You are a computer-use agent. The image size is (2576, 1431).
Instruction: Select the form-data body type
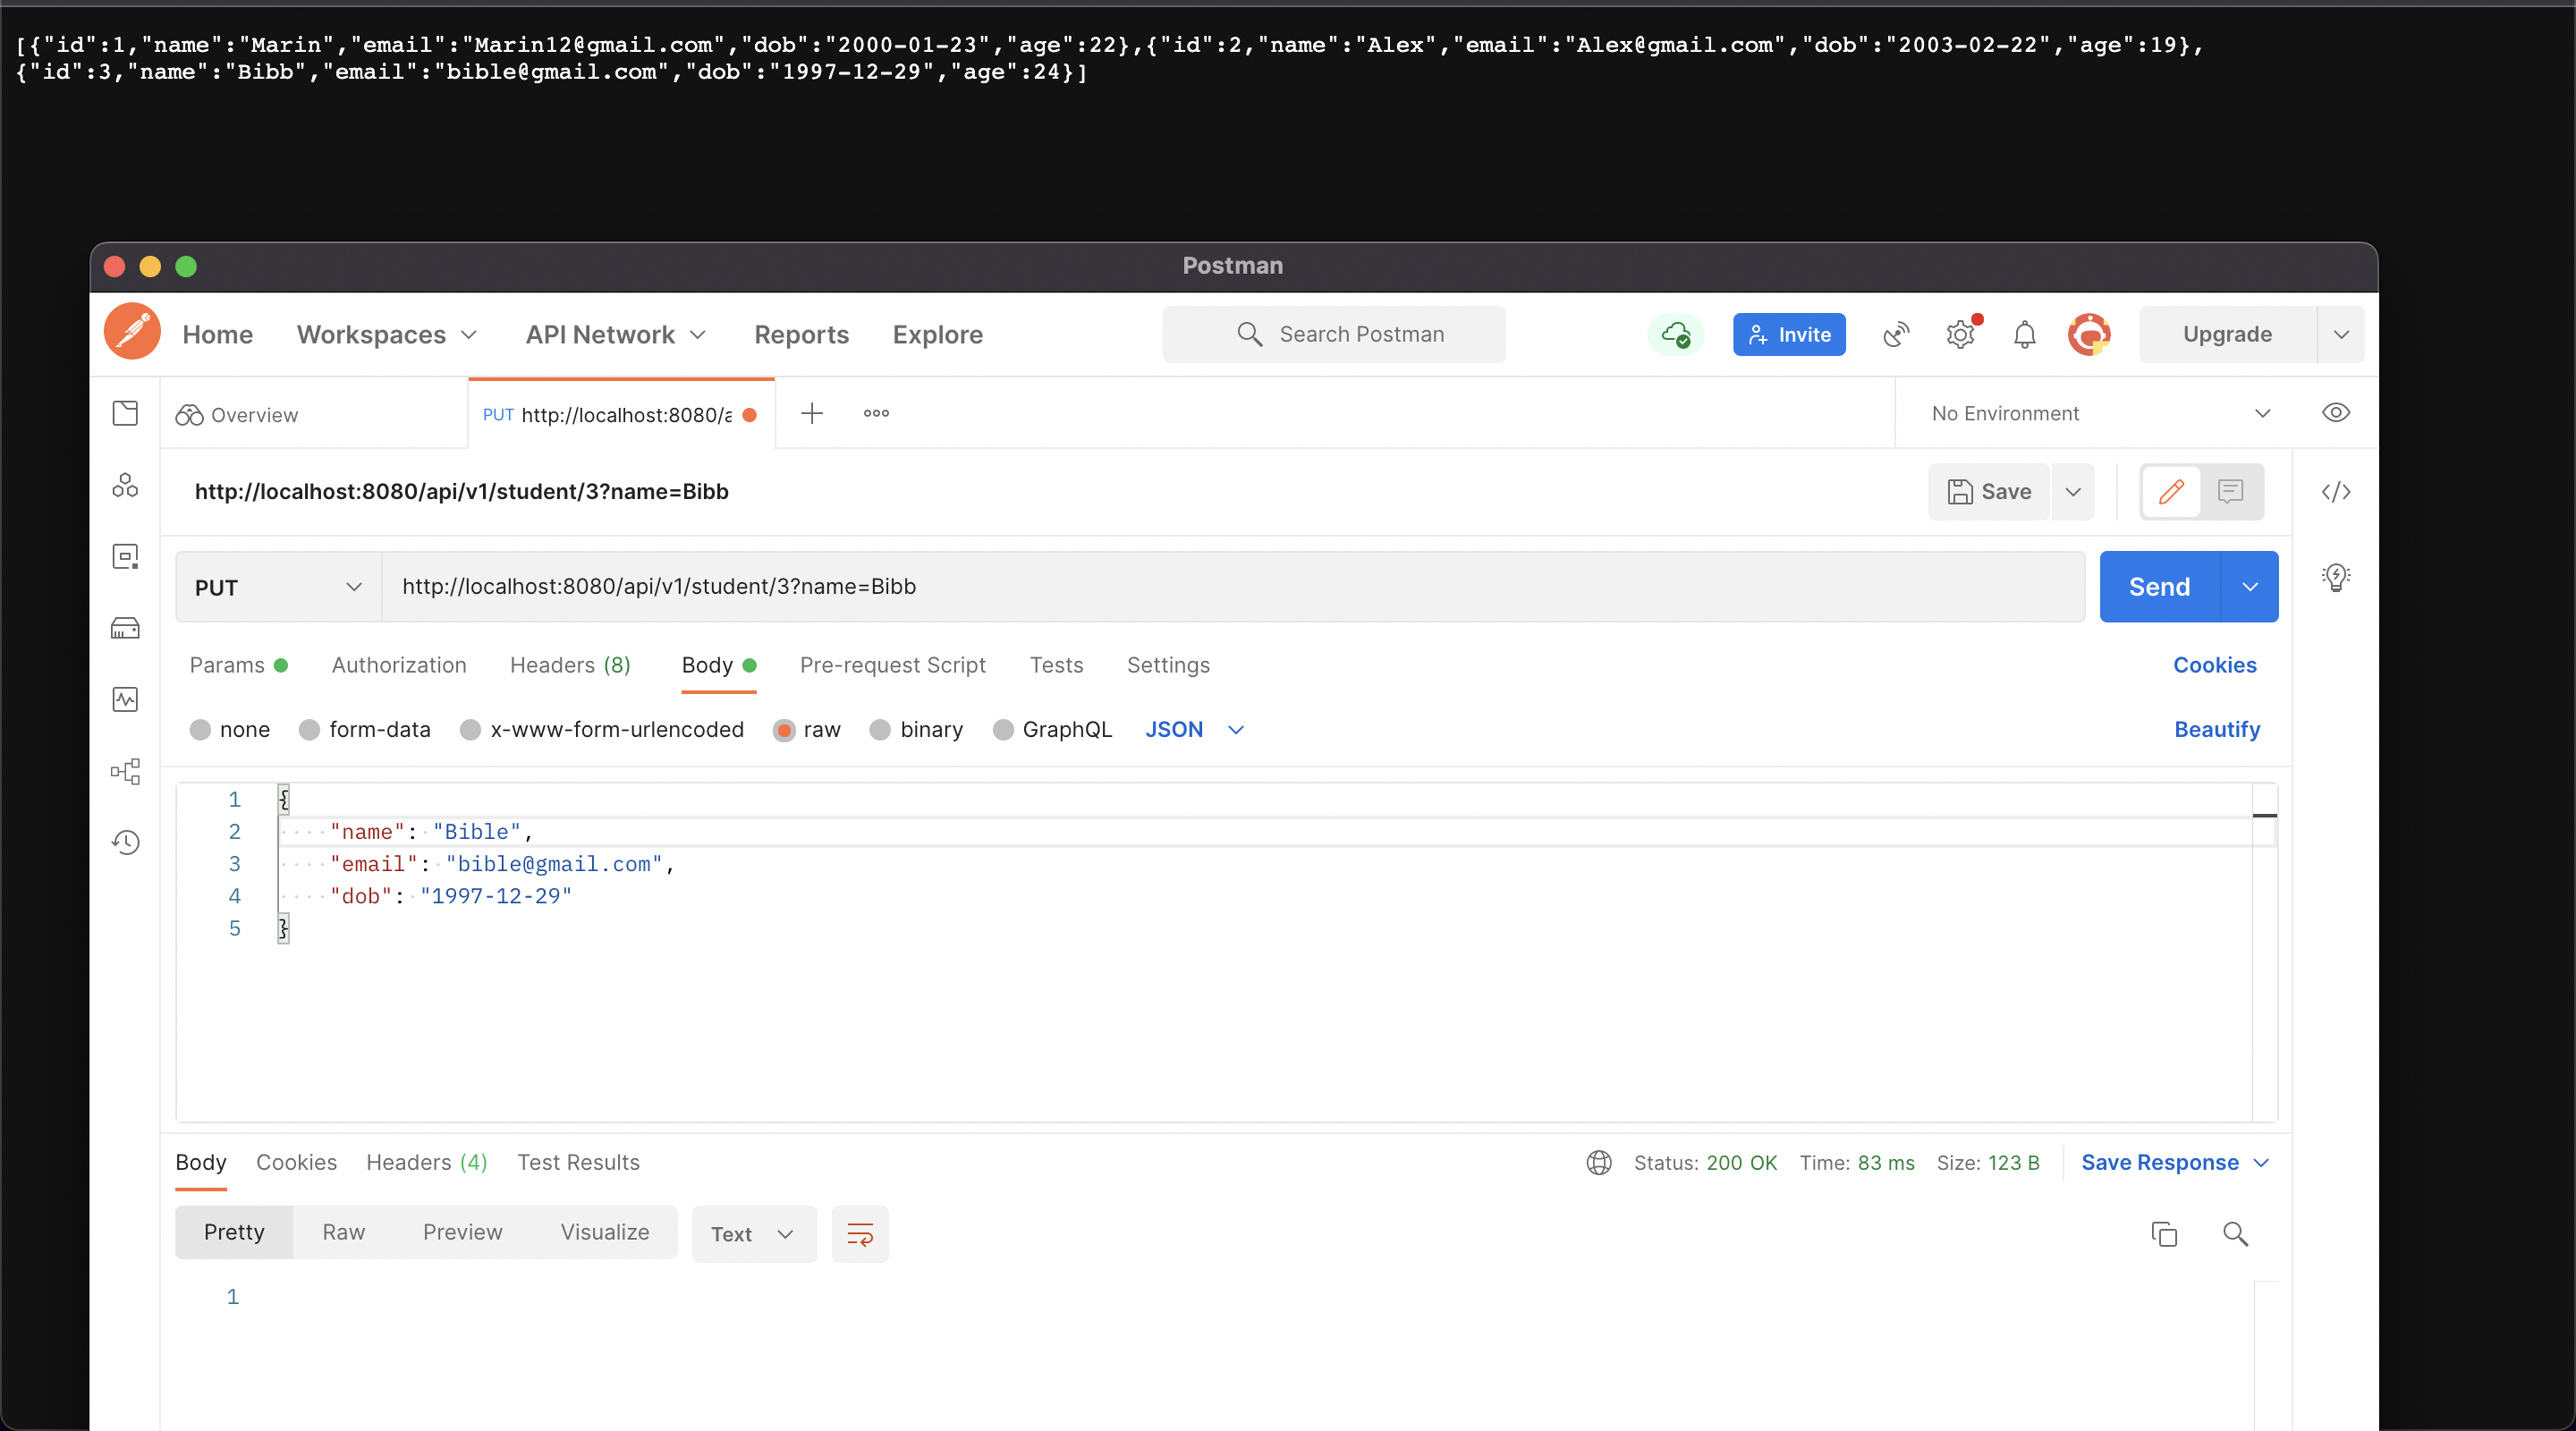[365, 729]
